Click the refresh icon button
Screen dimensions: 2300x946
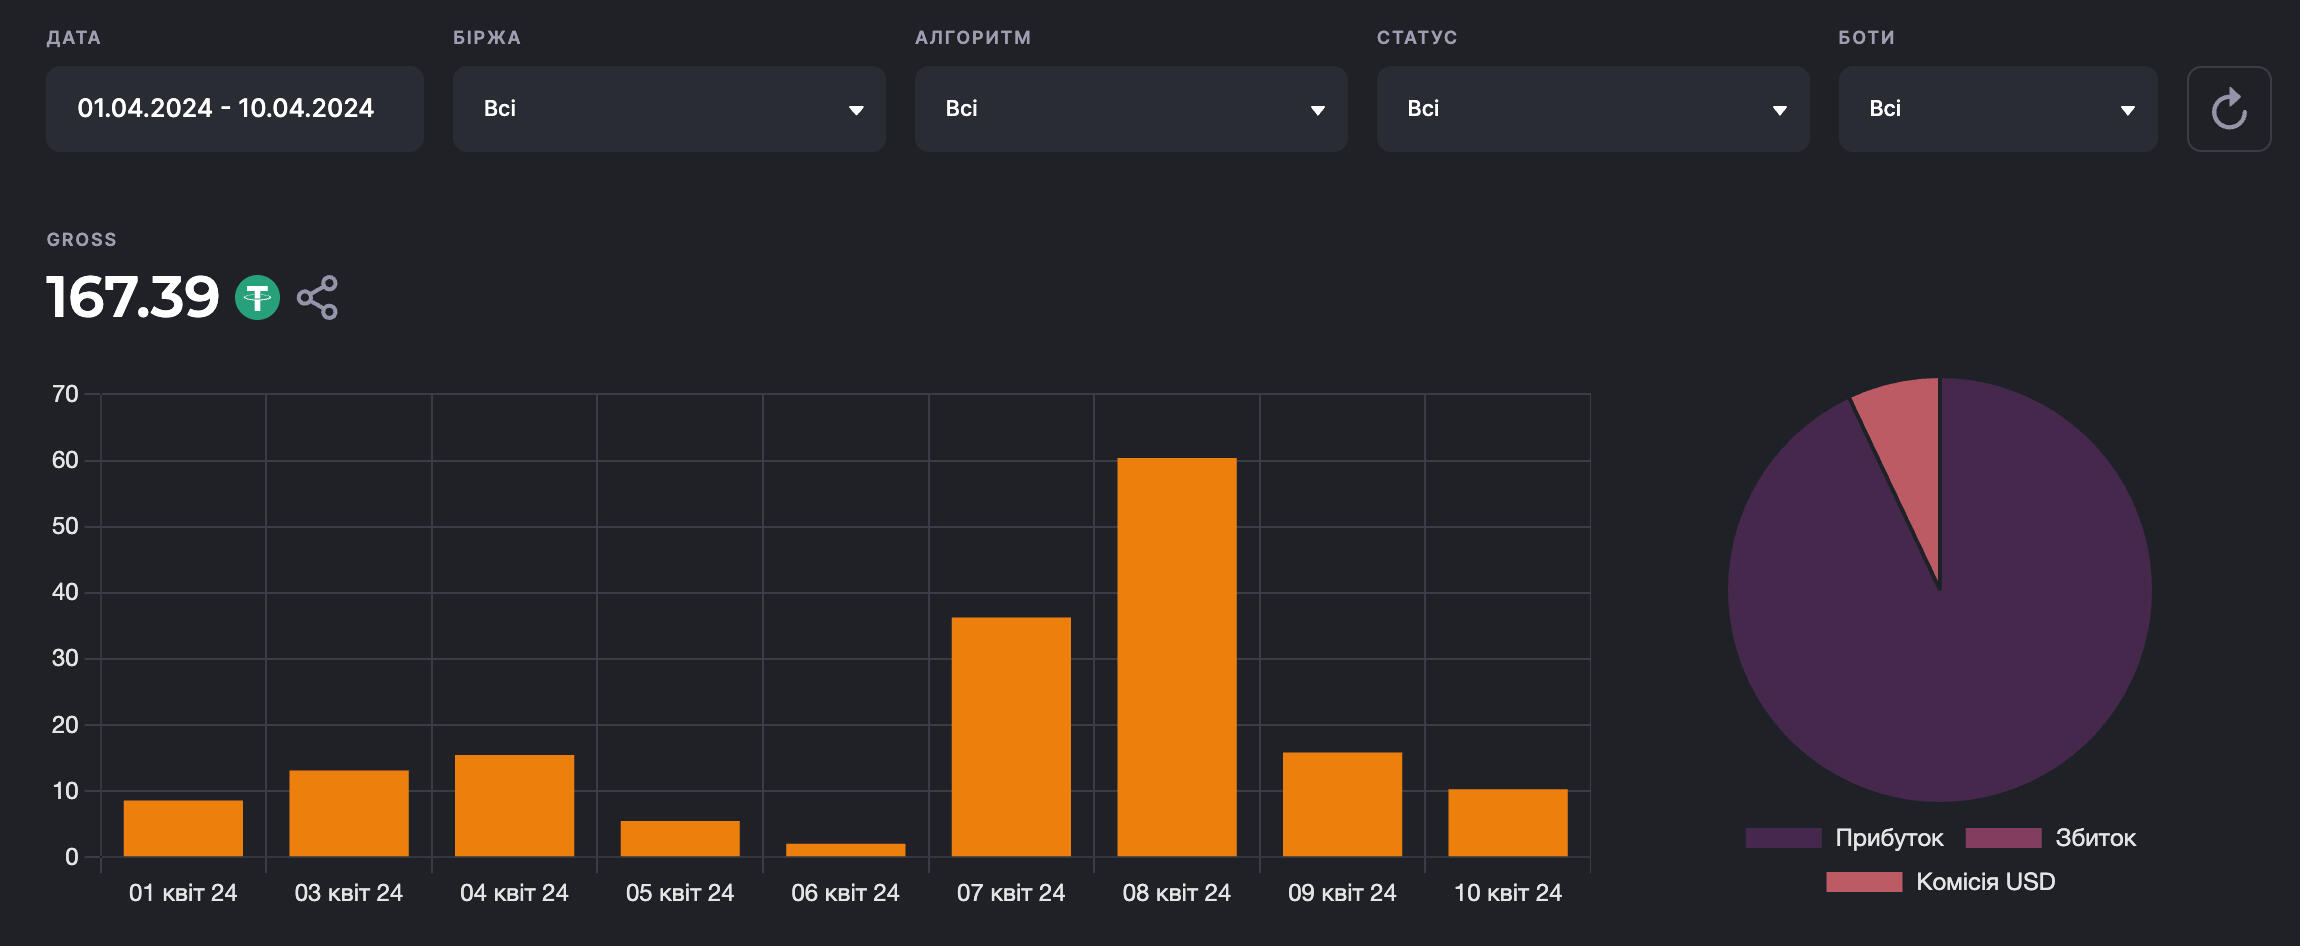[2228, 109]
